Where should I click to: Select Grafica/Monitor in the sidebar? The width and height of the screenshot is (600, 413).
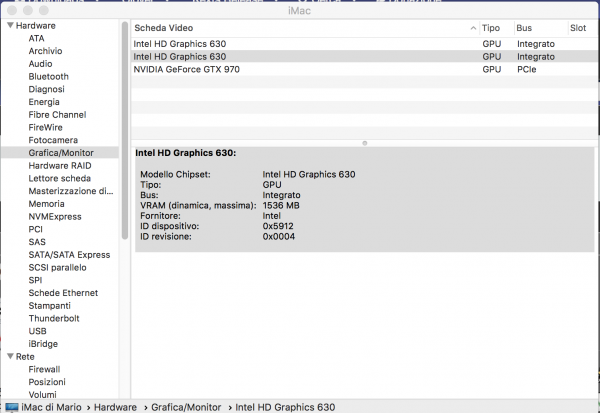tap(60, 153)
